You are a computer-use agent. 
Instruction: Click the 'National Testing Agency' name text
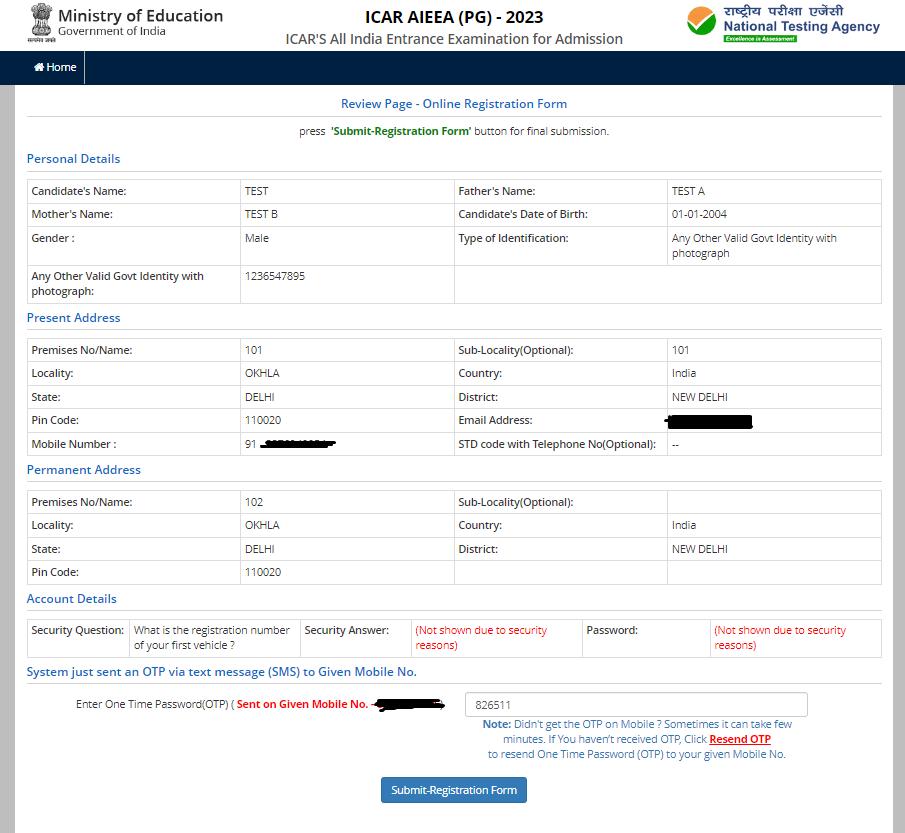tap(802, 27)
